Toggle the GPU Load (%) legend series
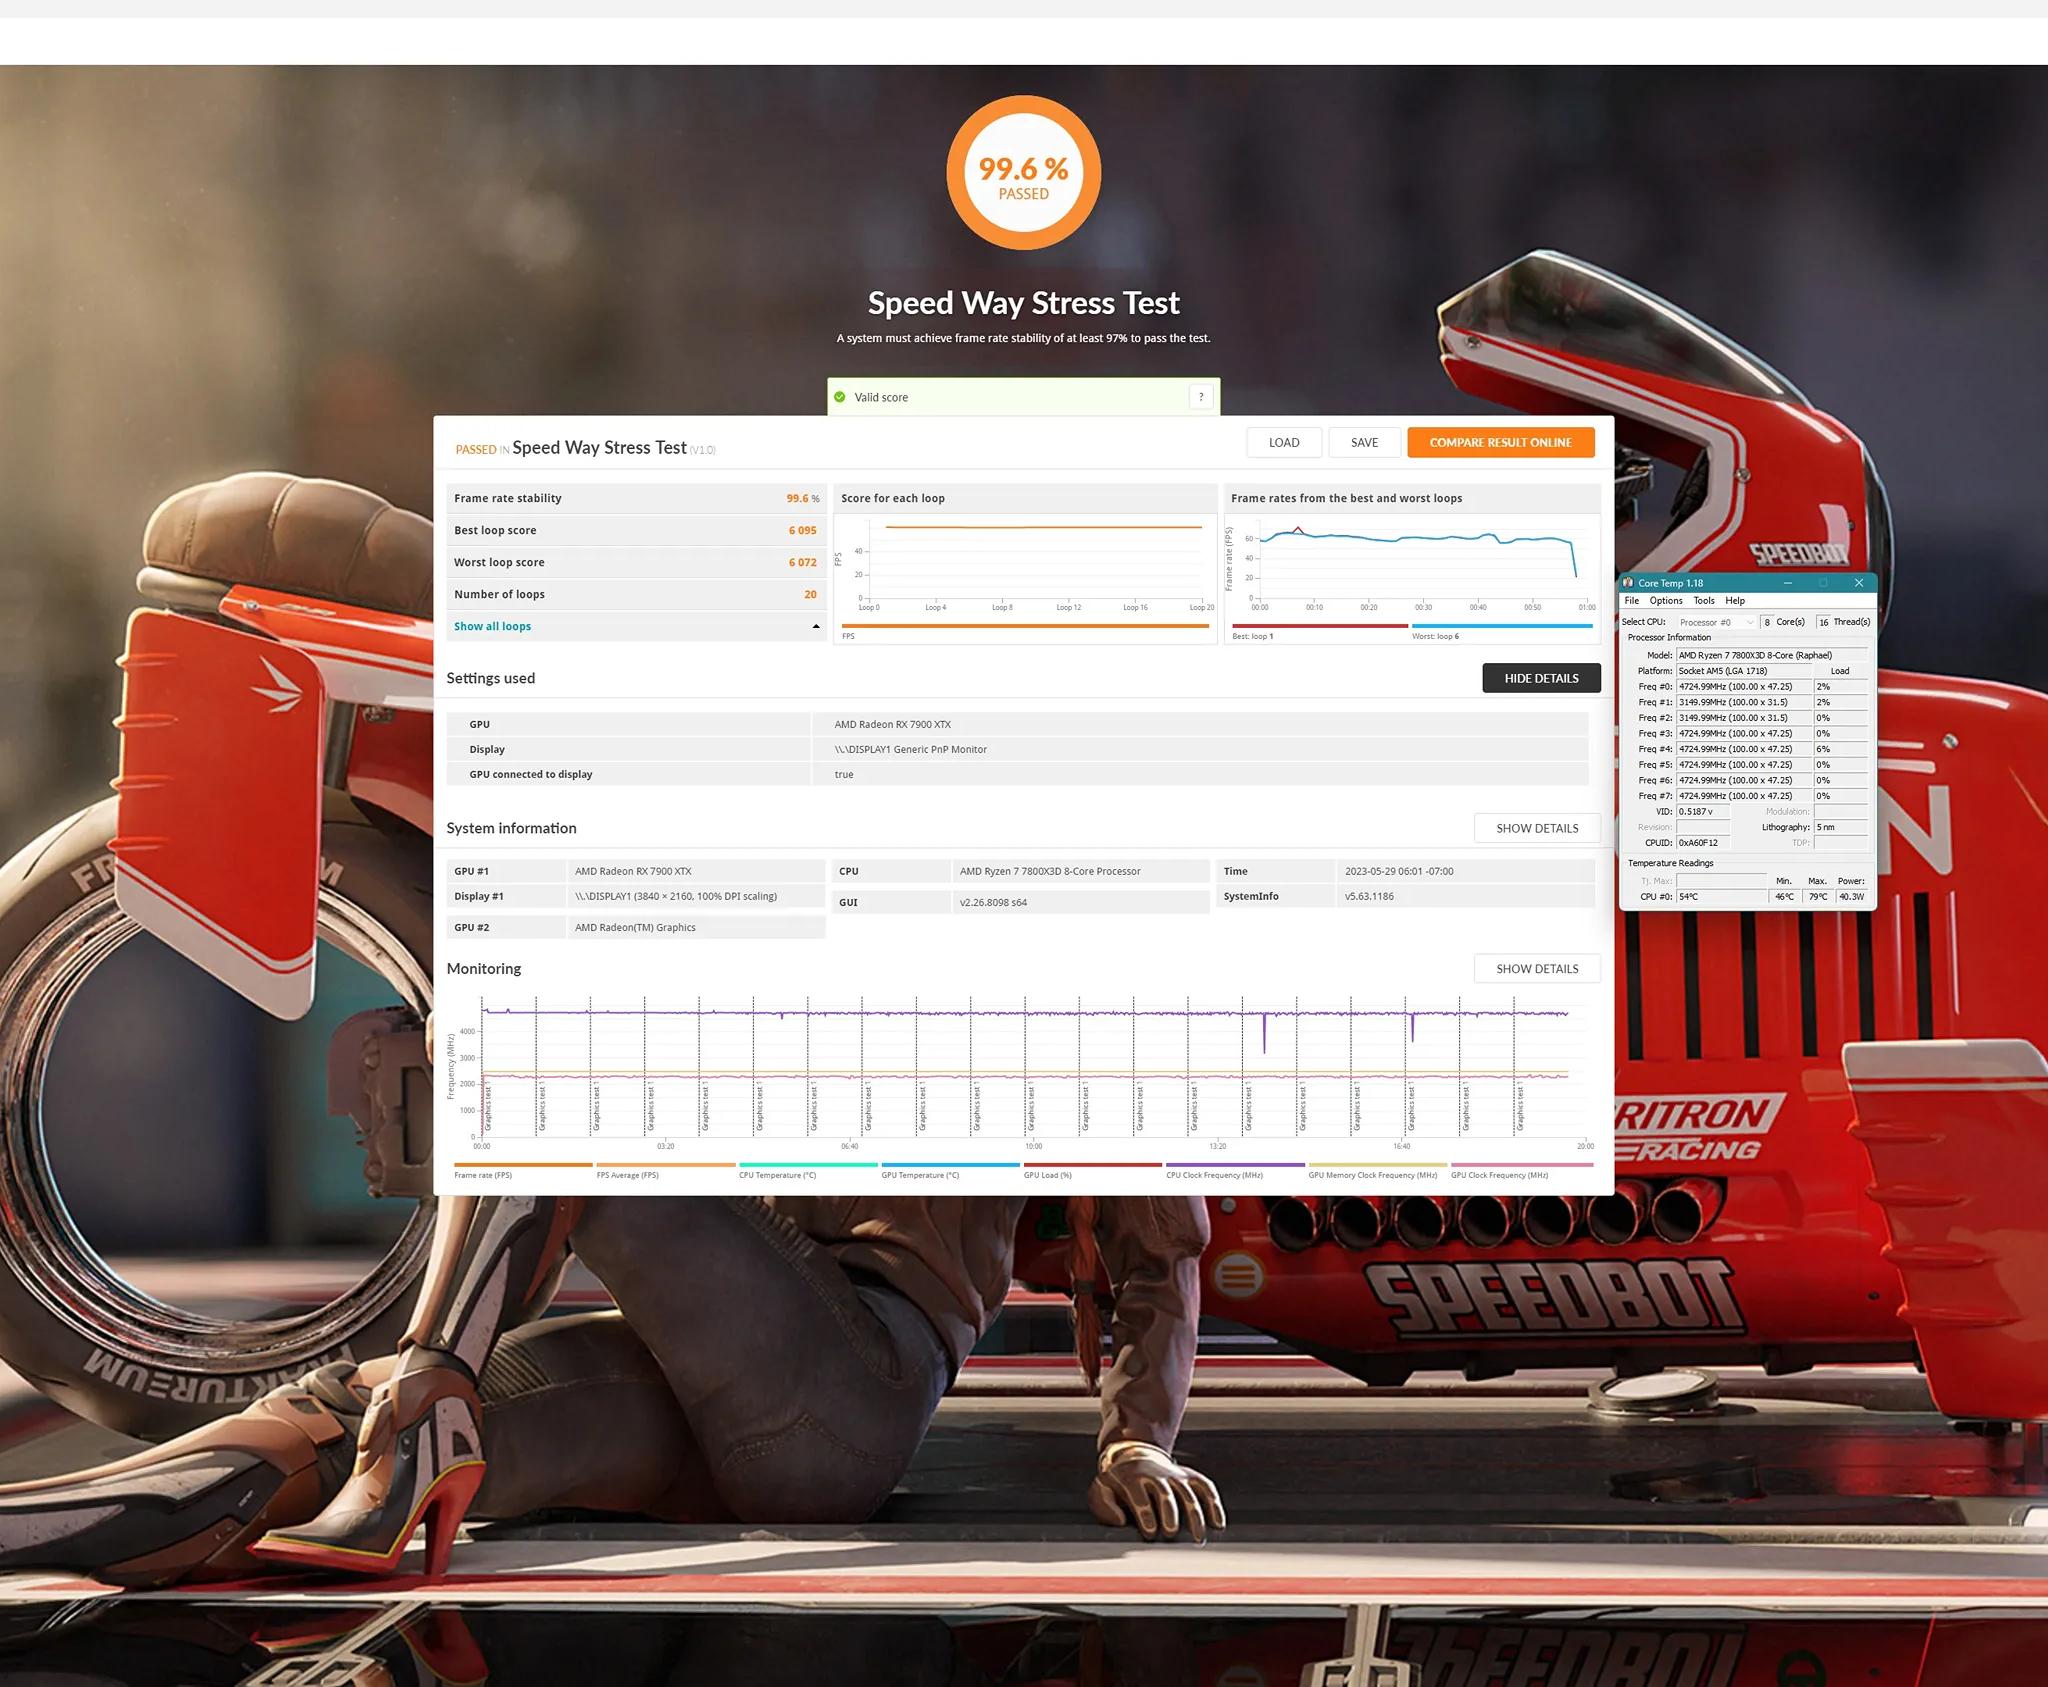 click(1093, 1170)
